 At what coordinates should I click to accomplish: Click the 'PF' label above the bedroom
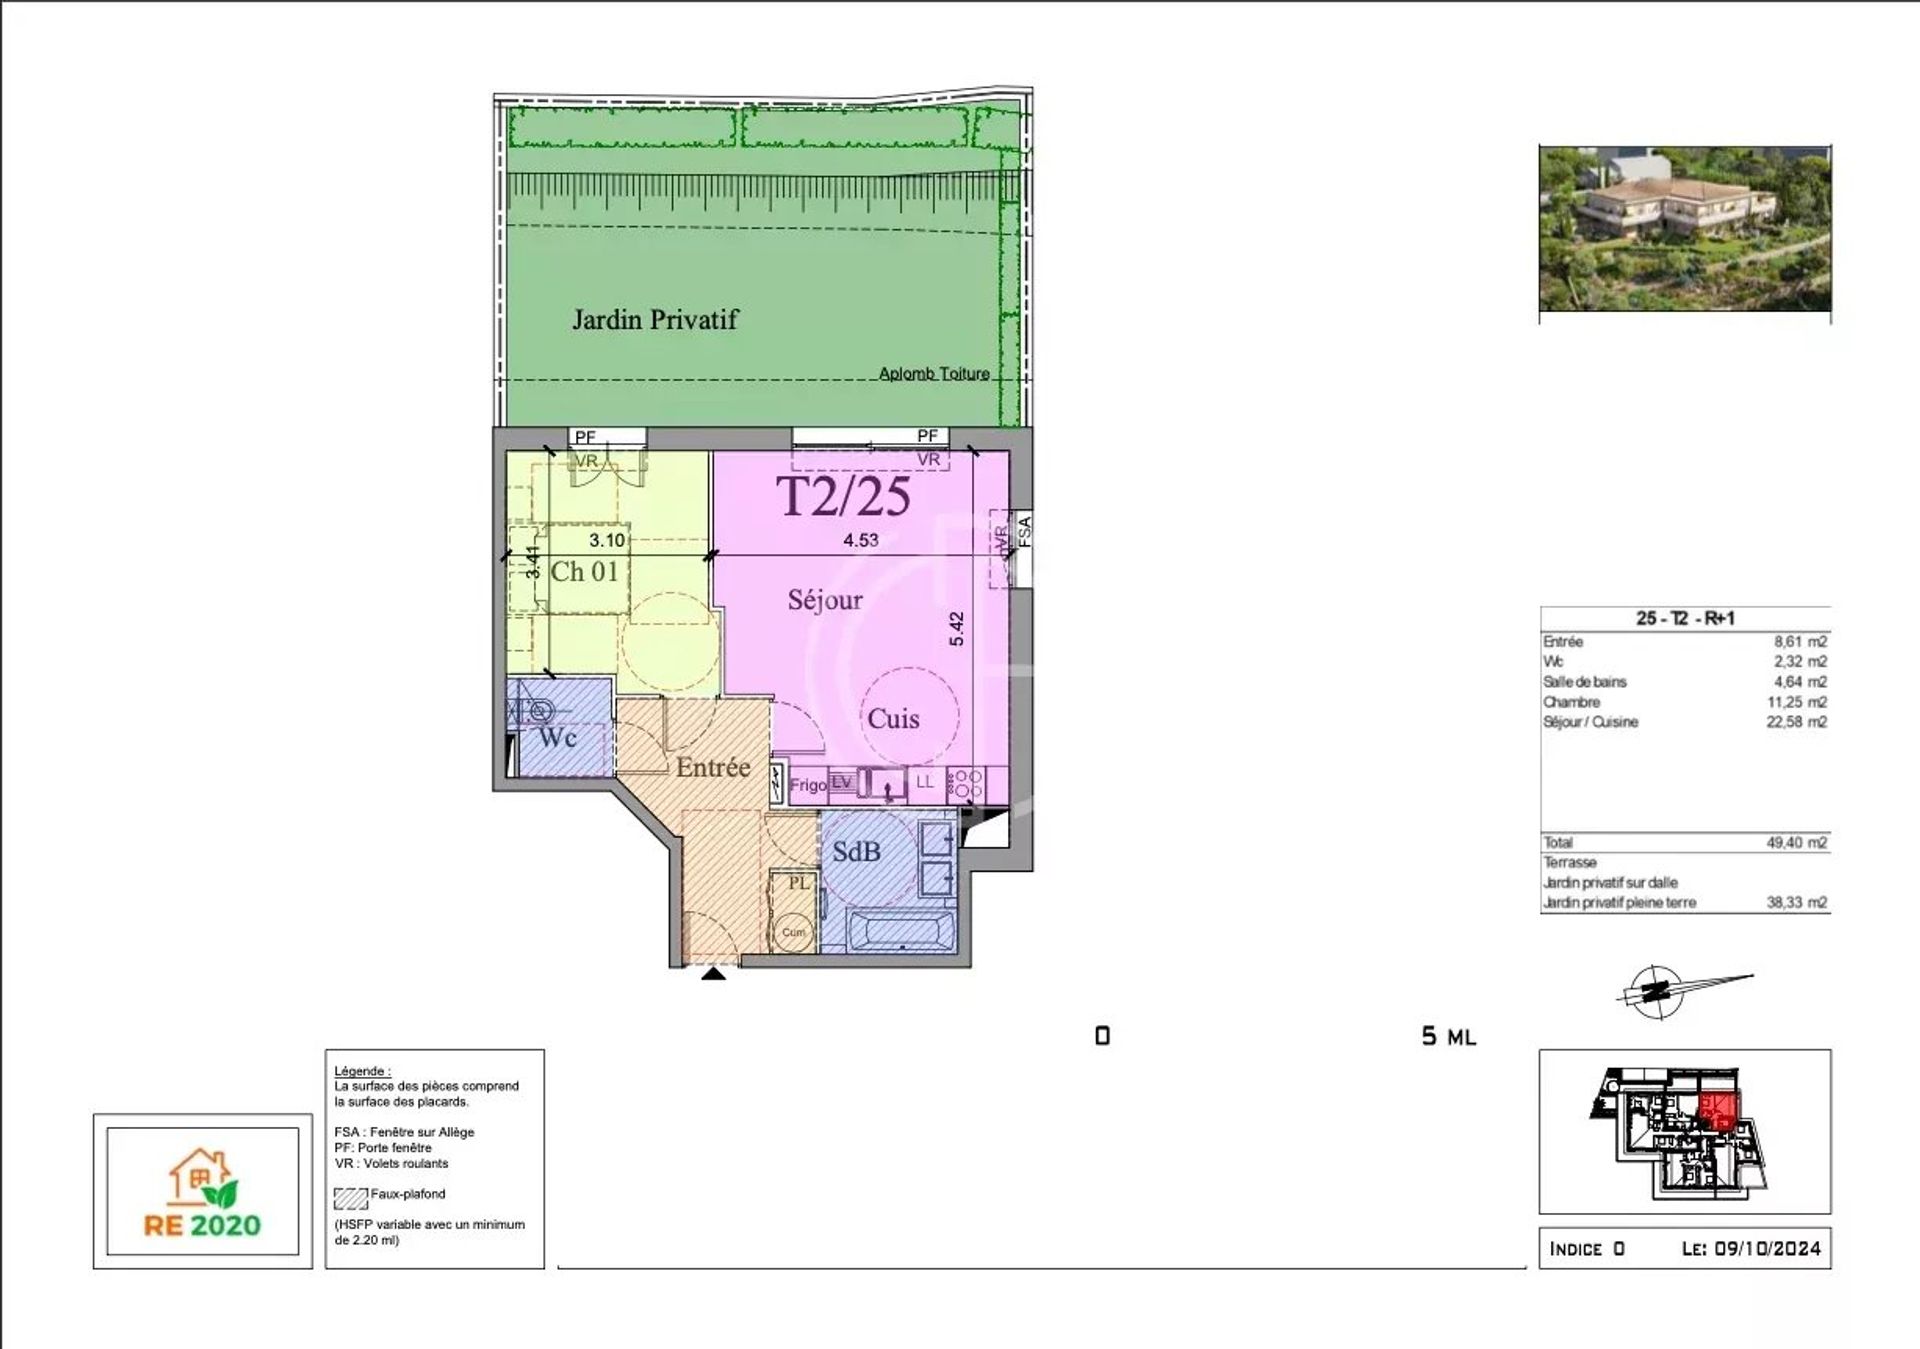click(585, 437)
